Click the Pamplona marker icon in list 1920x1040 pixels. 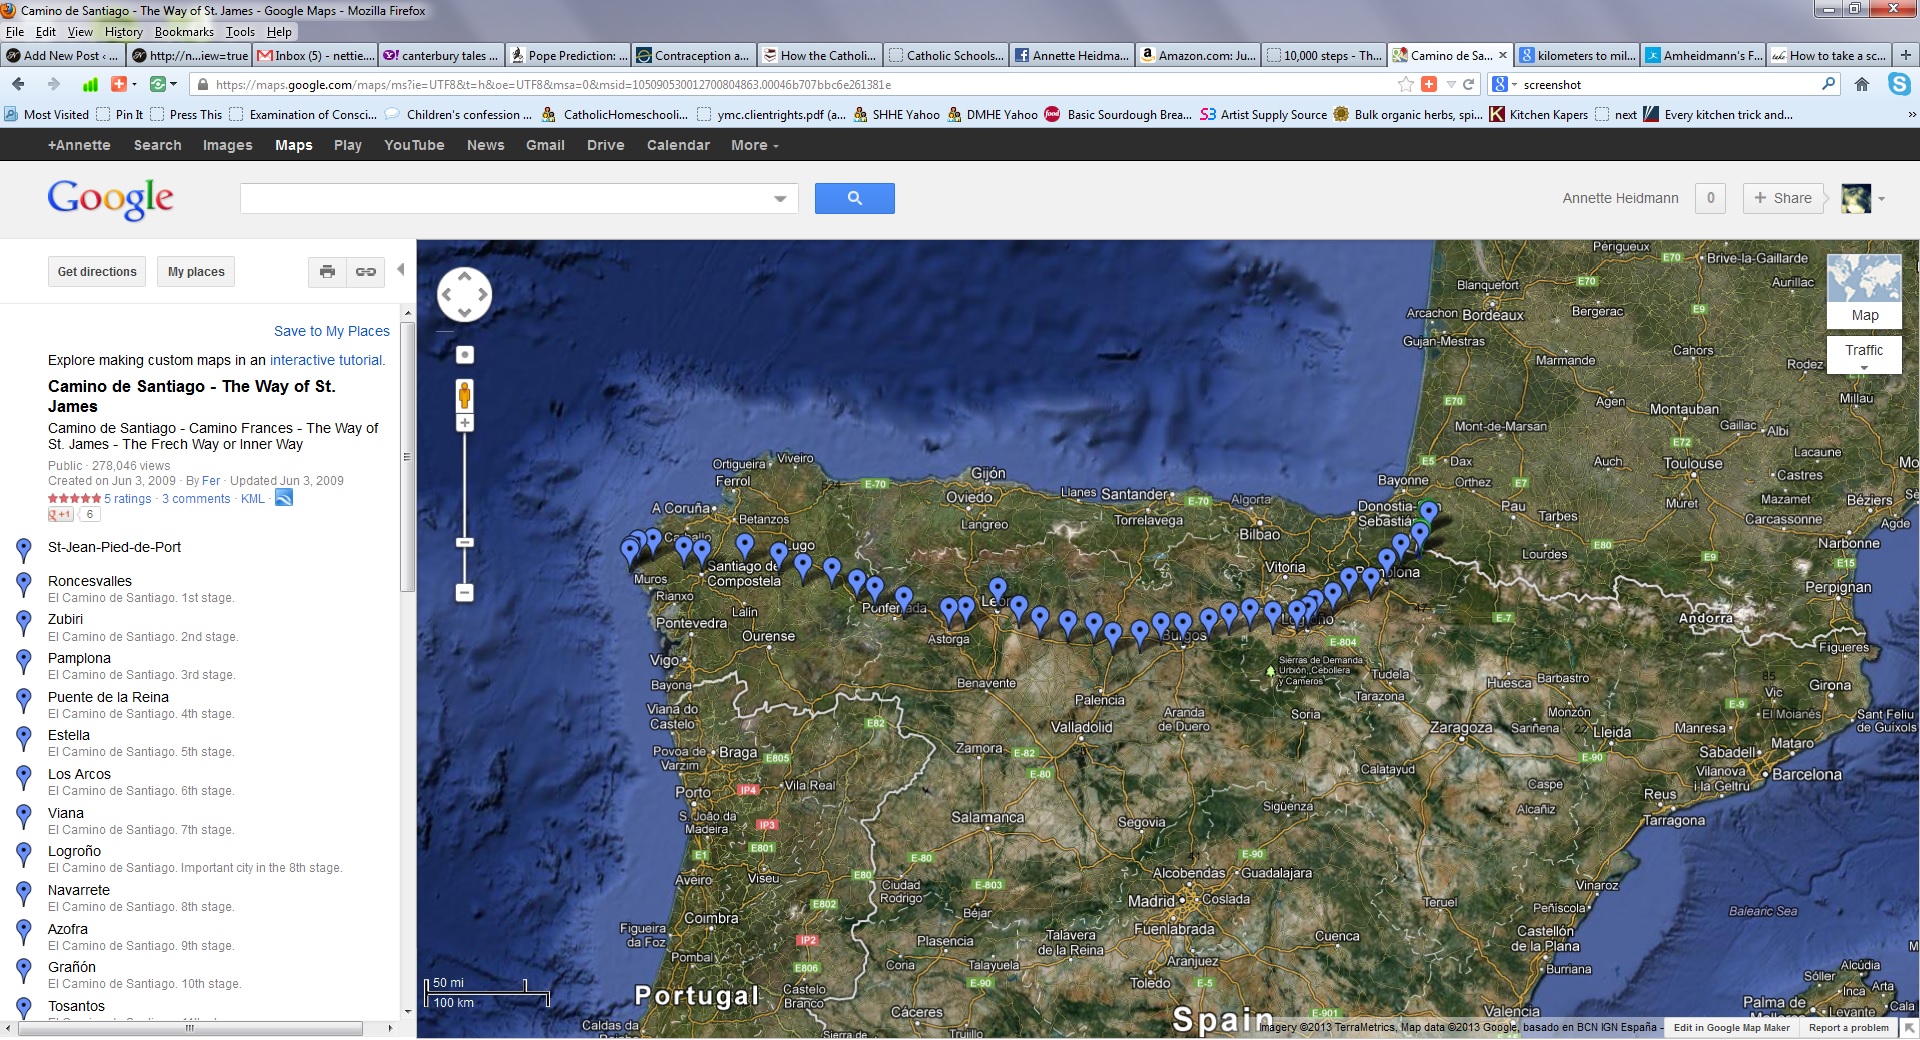(24, 661)
